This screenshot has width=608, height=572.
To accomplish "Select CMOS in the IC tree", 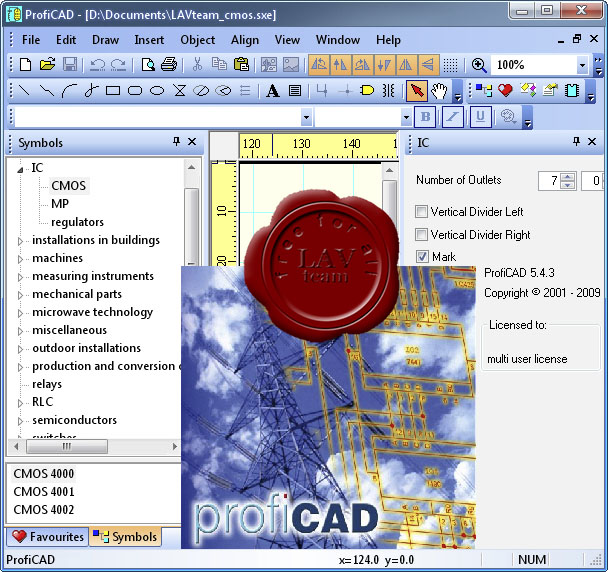I will pyautogui.click(x=68, y=185).
